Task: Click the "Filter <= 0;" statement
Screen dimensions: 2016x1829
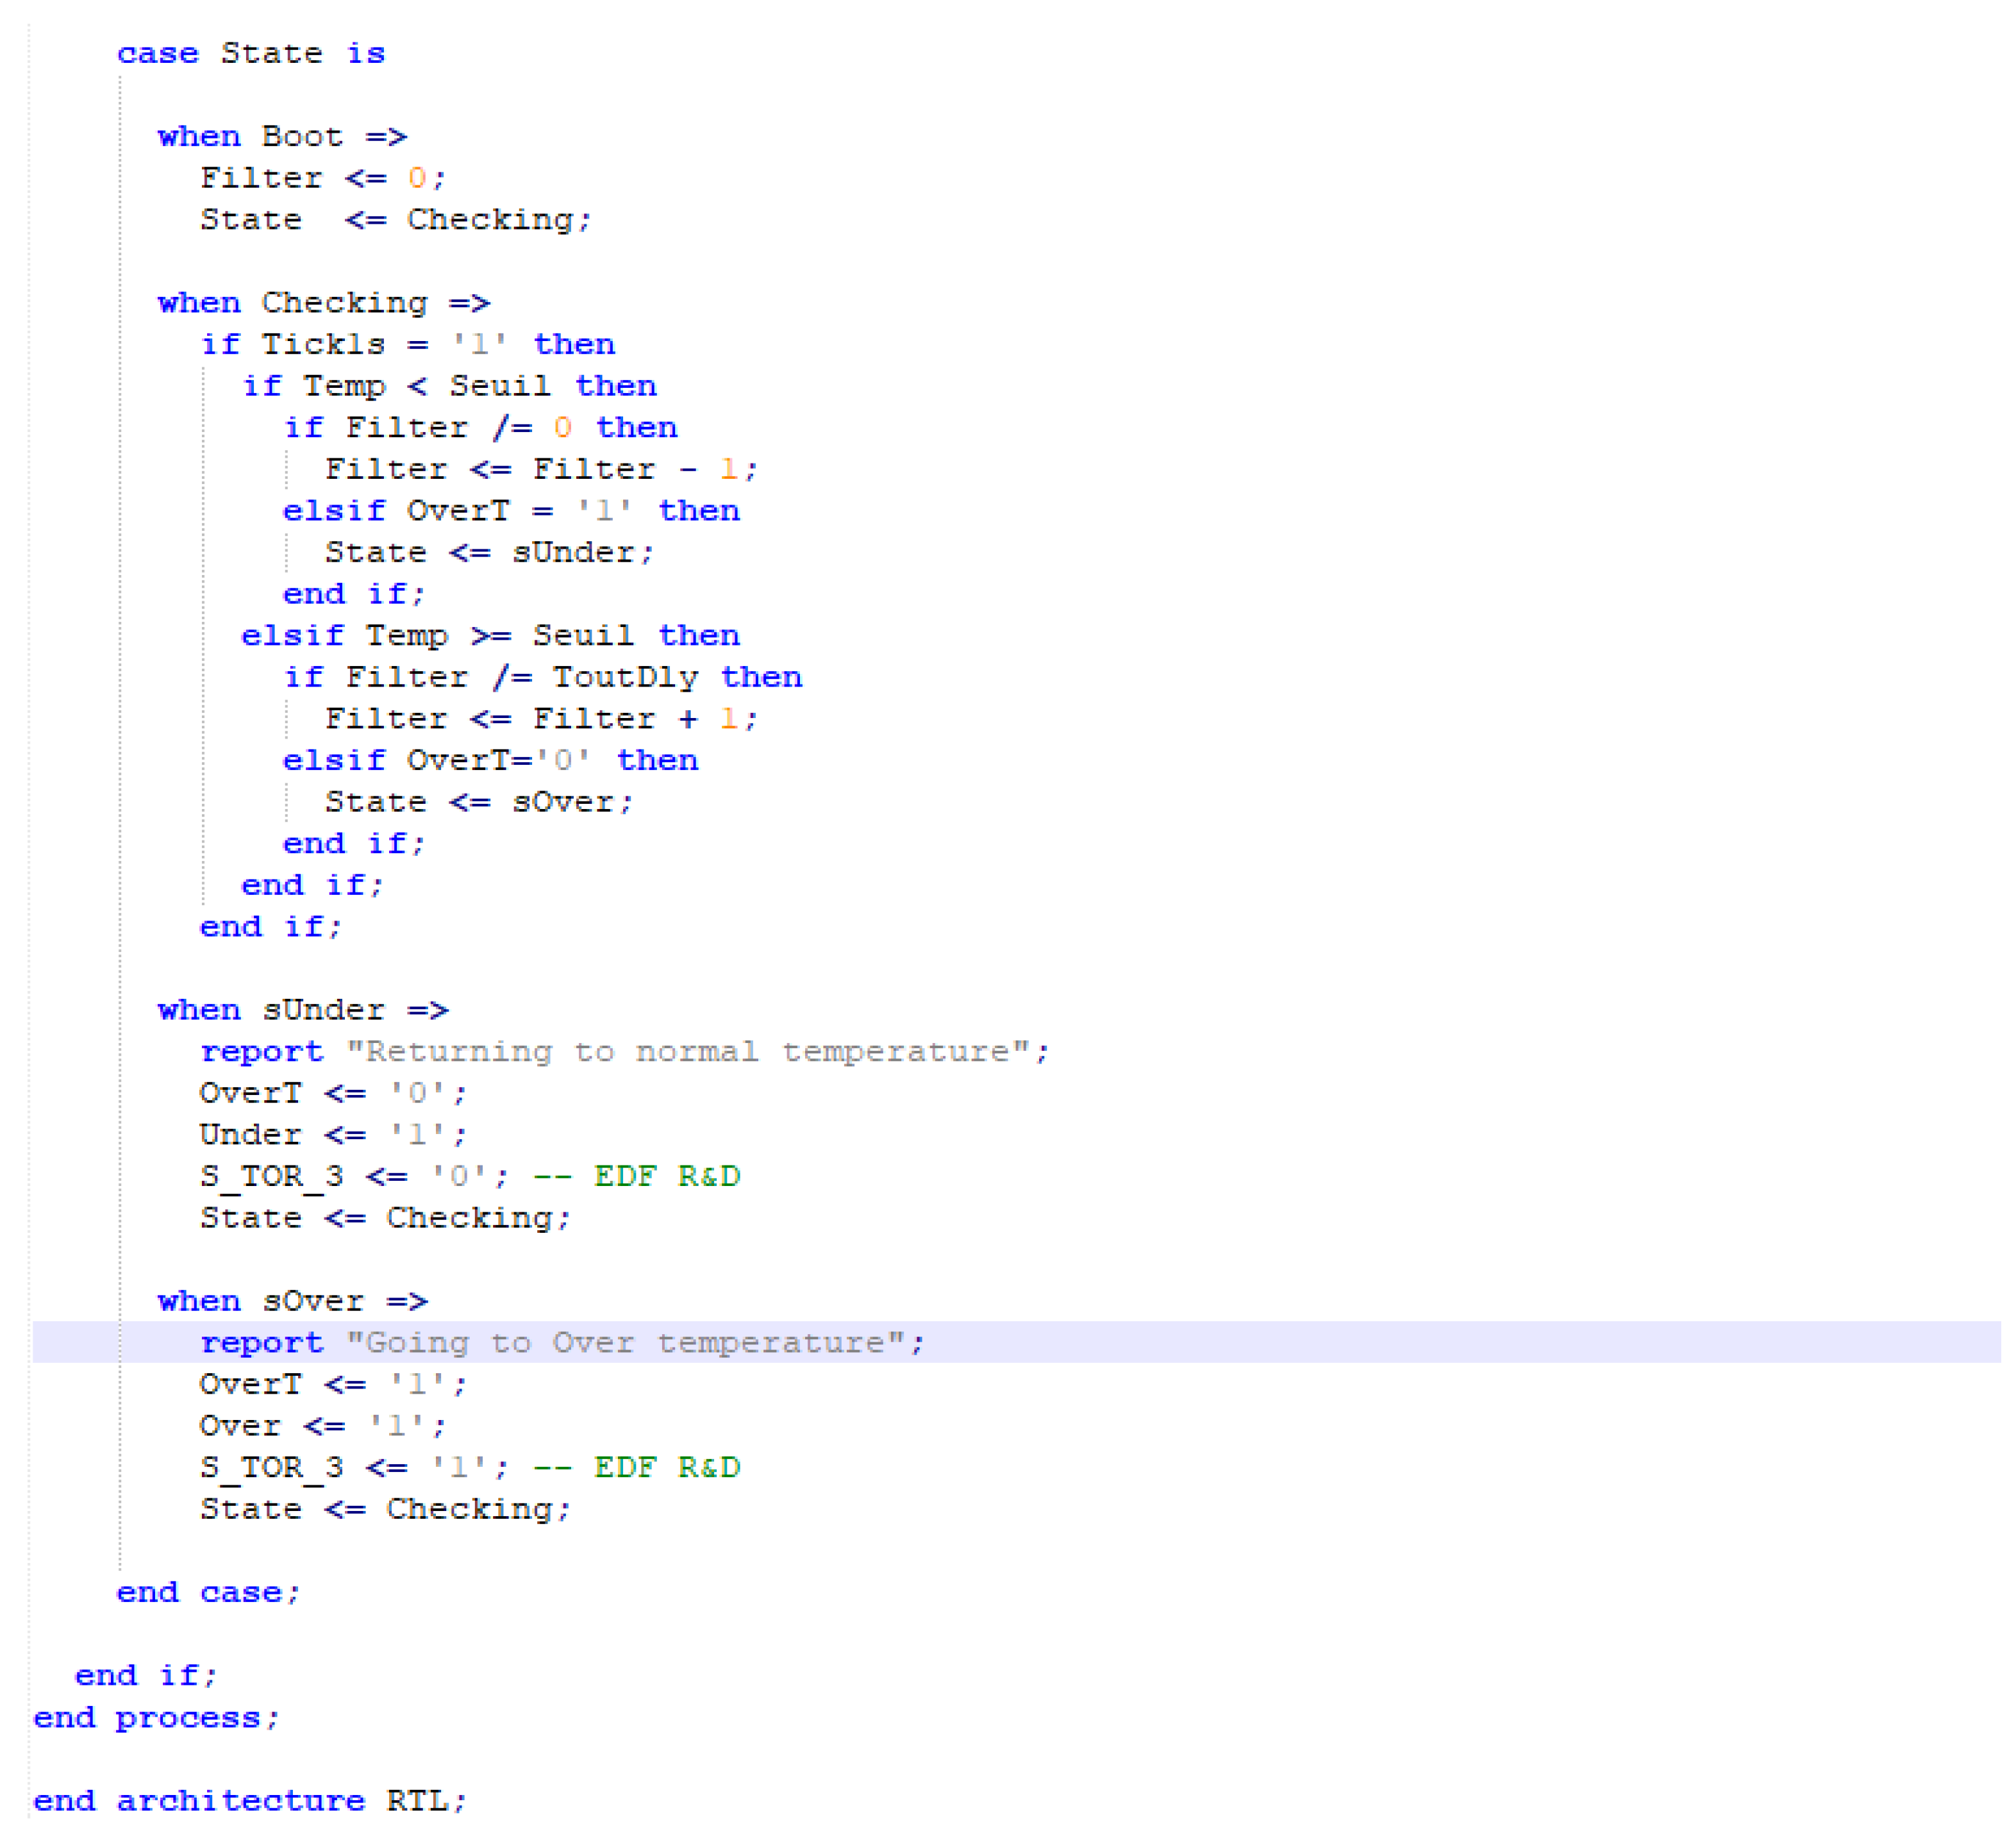Action: pos(320,177)
